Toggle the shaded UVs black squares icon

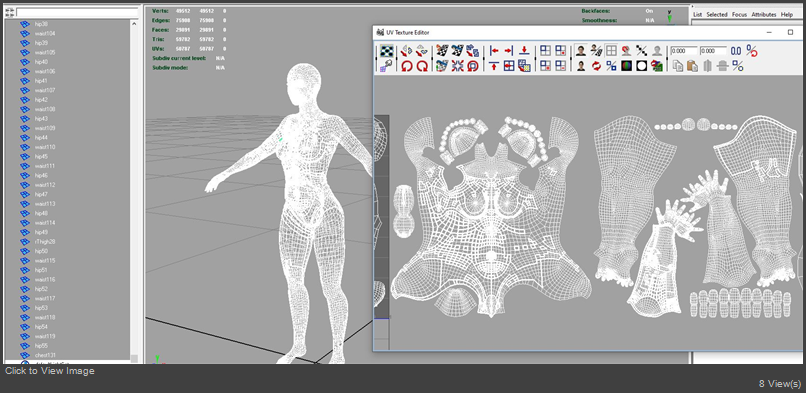click(x=642, y=50)
